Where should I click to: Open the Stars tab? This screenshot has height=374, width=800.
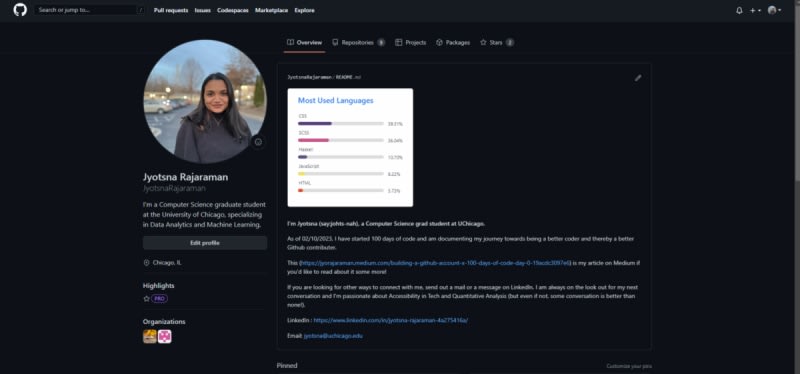pos(496,42)
